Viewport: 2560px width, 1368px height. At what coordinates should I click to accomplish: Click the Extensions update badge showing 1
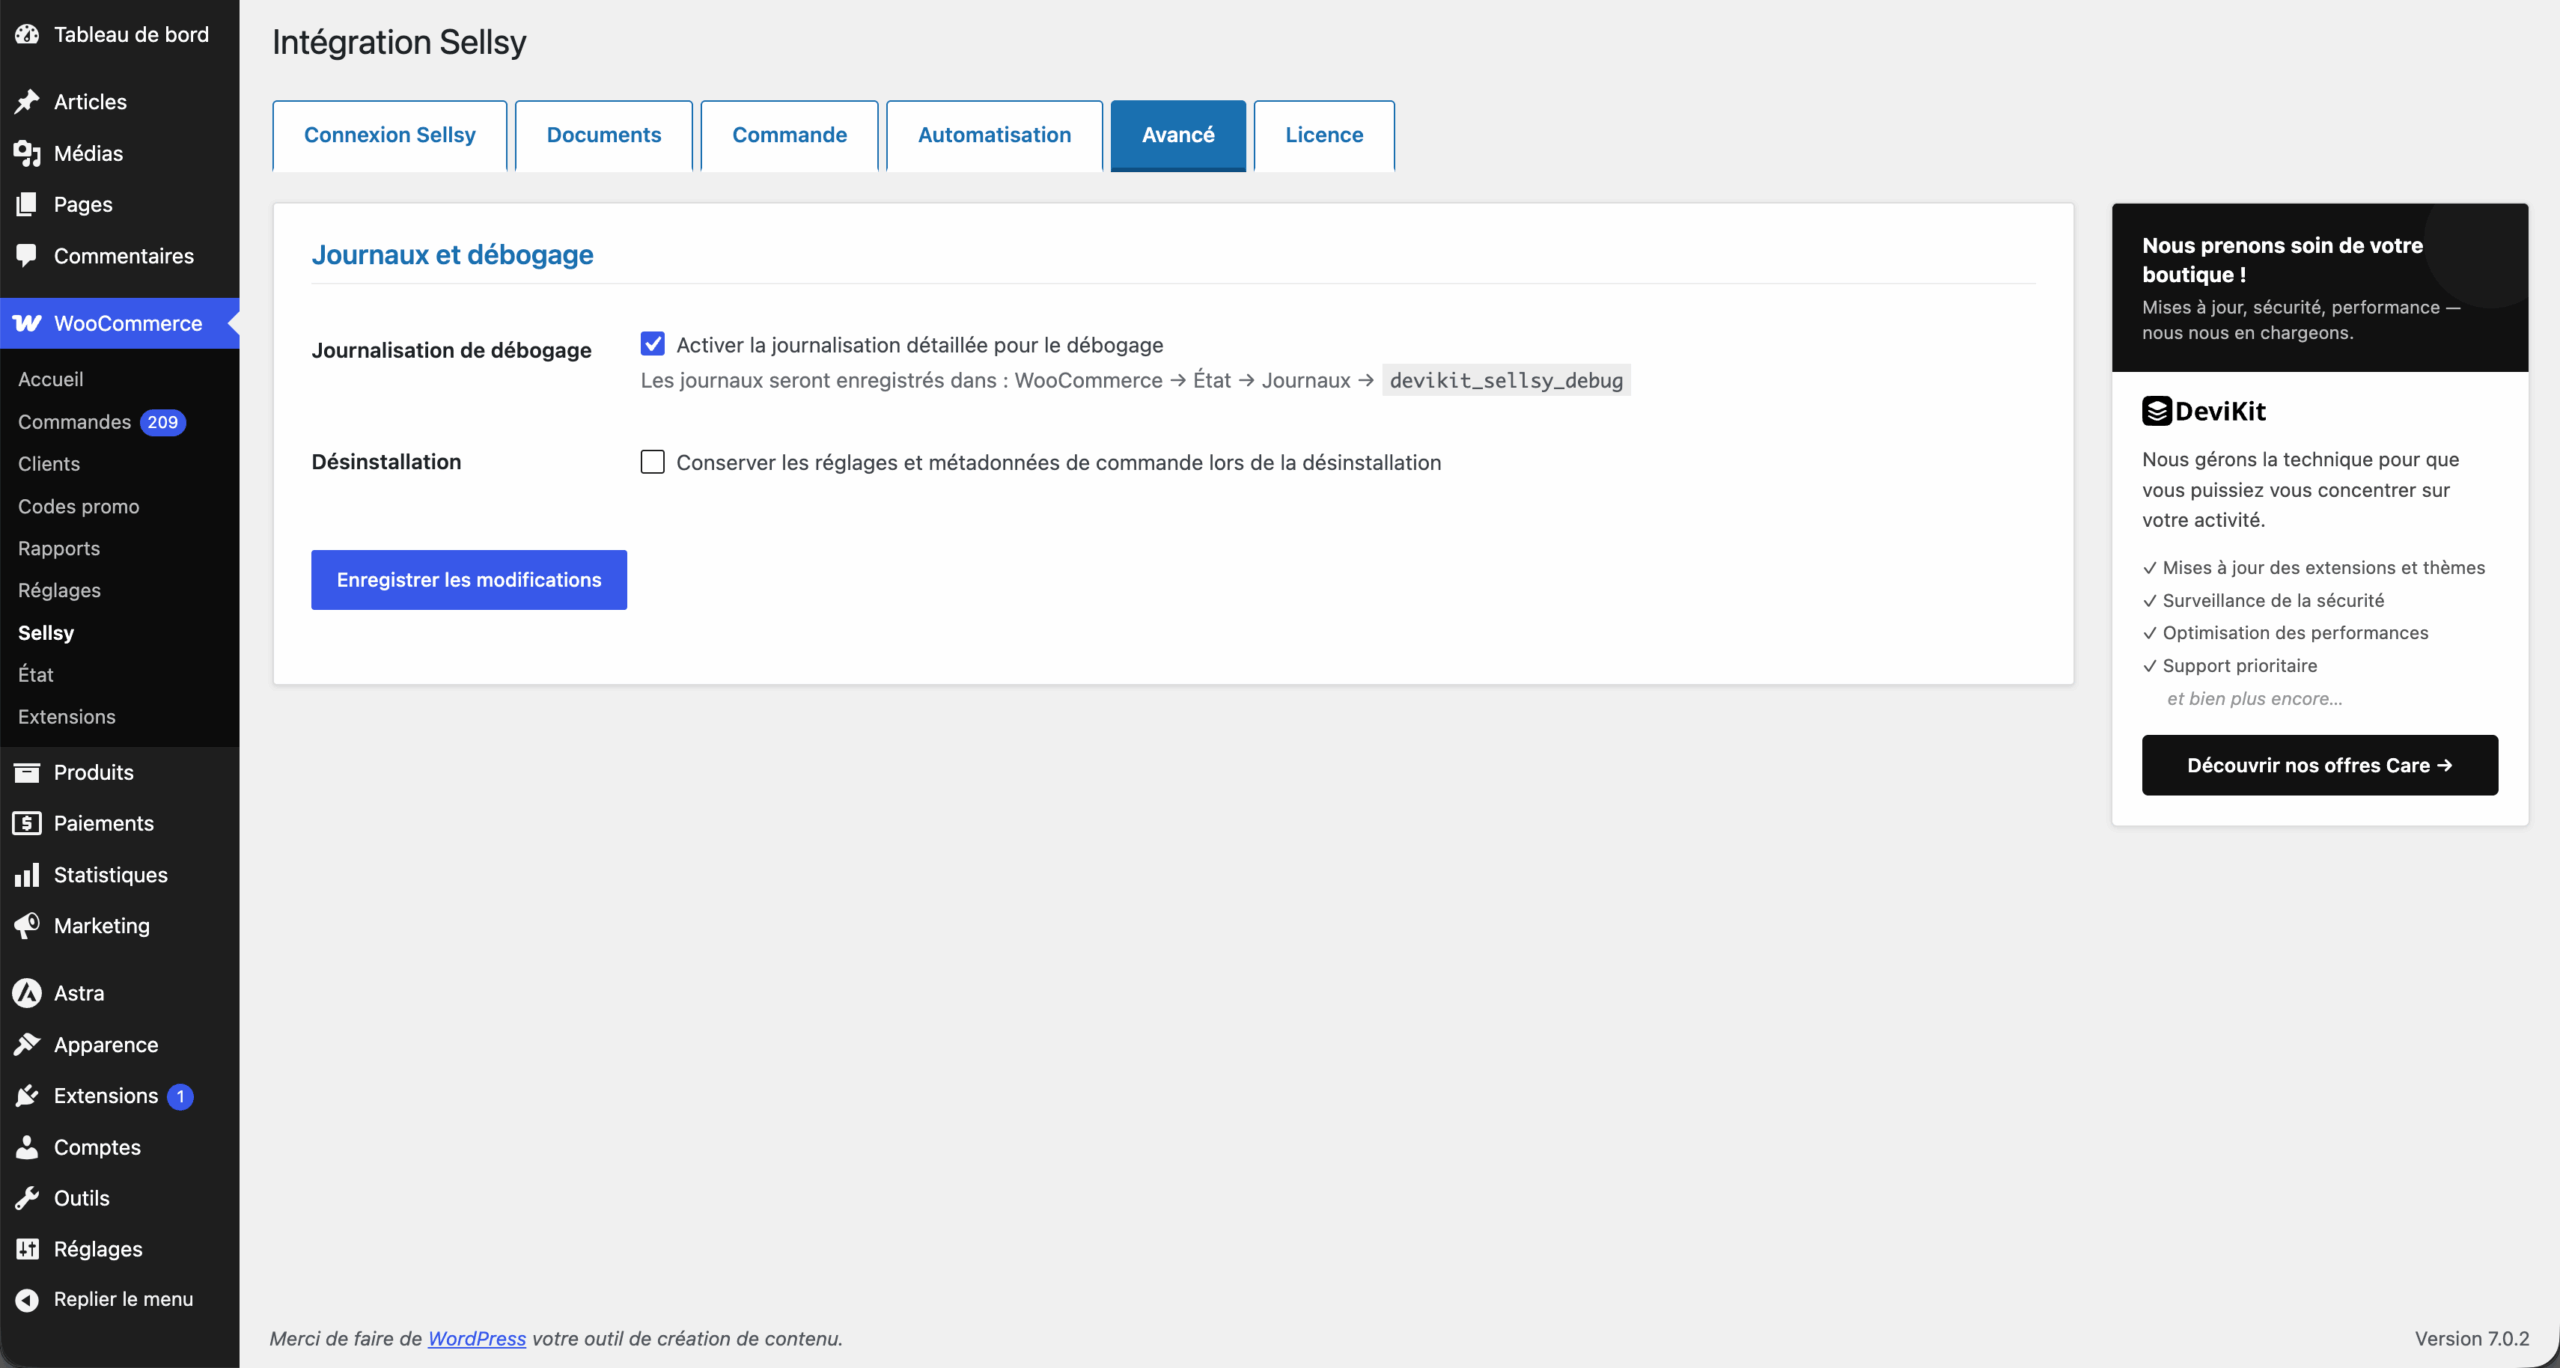point(181,1096)
